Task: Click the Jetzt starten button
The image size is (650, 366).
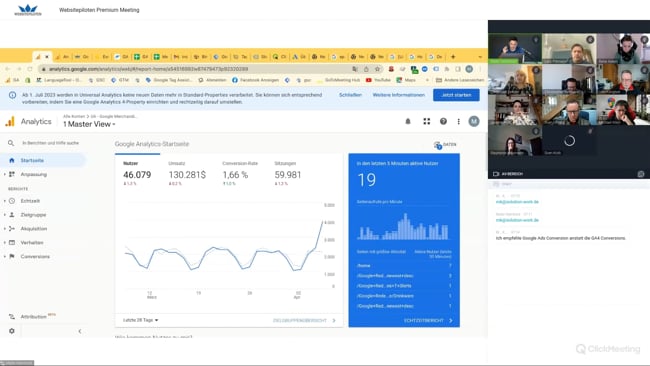Action: click(456, 95)
